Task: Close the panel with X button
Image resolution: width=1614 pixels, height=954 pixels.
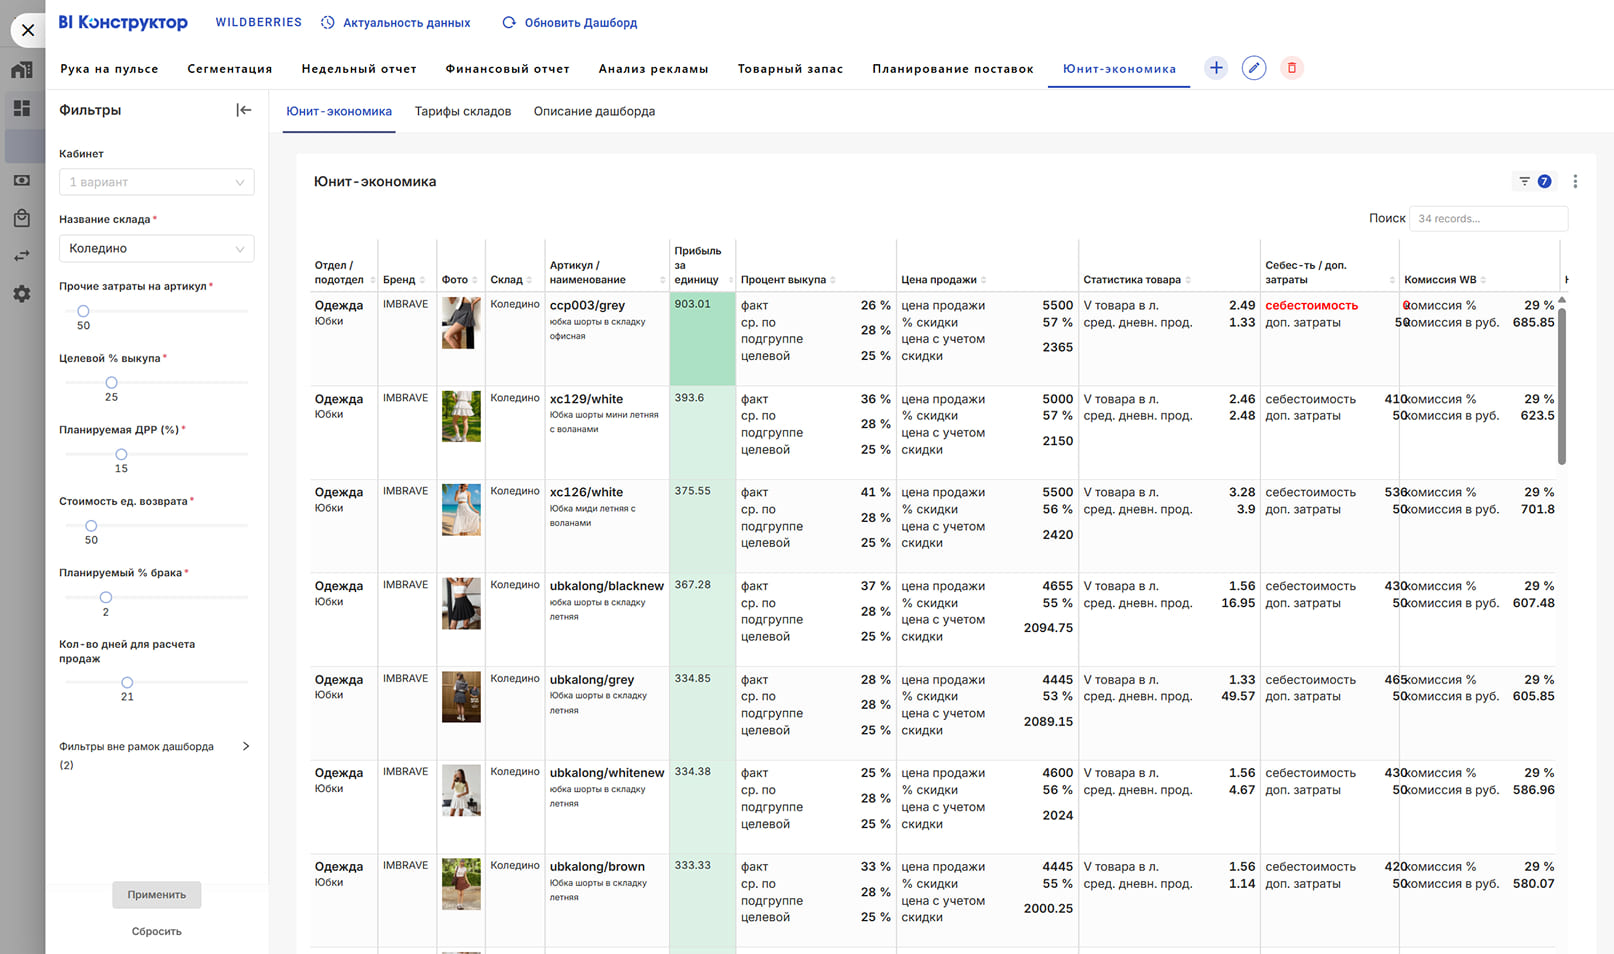Action: pos(28,30)
